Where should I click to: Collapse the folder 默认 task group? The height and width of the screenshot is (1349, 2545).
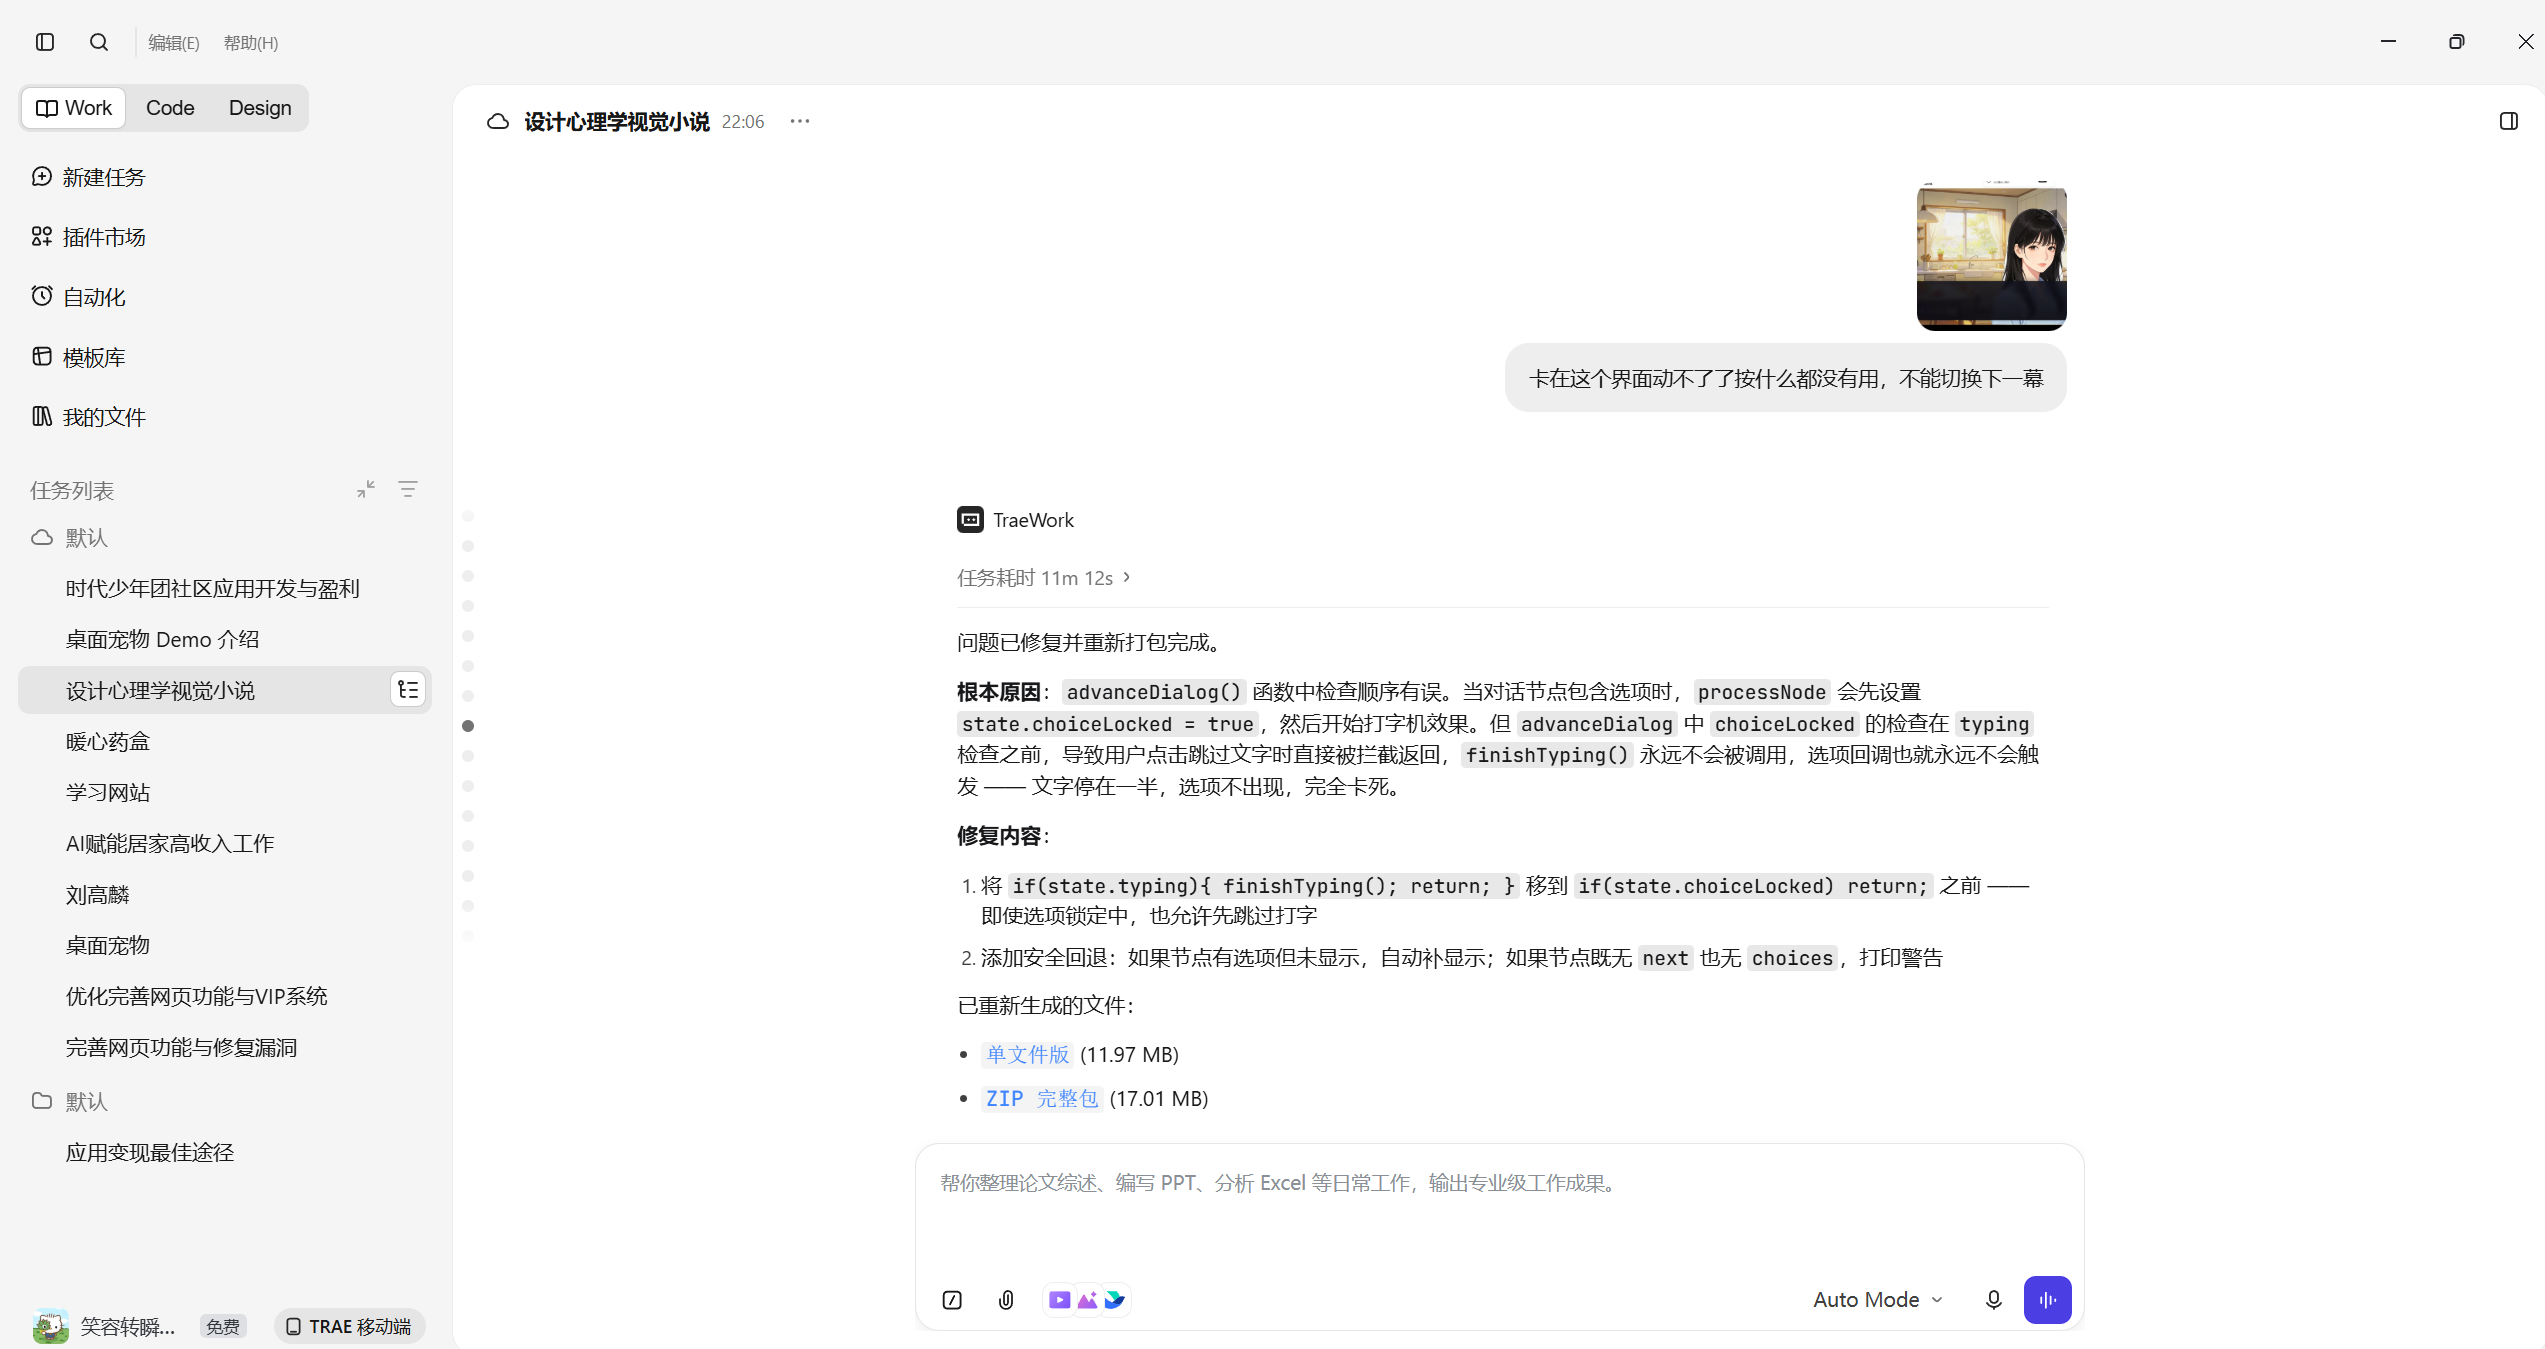[x=69, y=1101]
